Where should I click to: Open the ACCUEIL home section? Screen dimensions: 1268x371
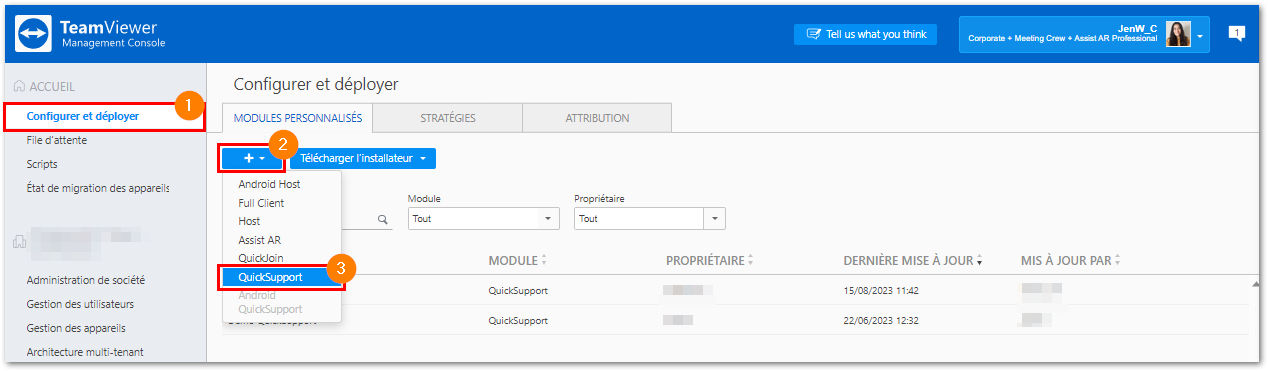point(44,87)
